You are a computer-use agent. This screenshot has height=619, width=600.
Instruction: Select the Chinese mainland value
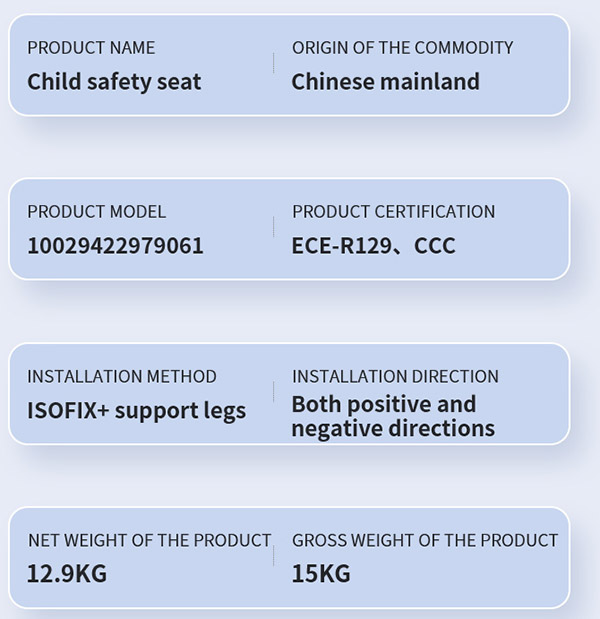point(385,82)
